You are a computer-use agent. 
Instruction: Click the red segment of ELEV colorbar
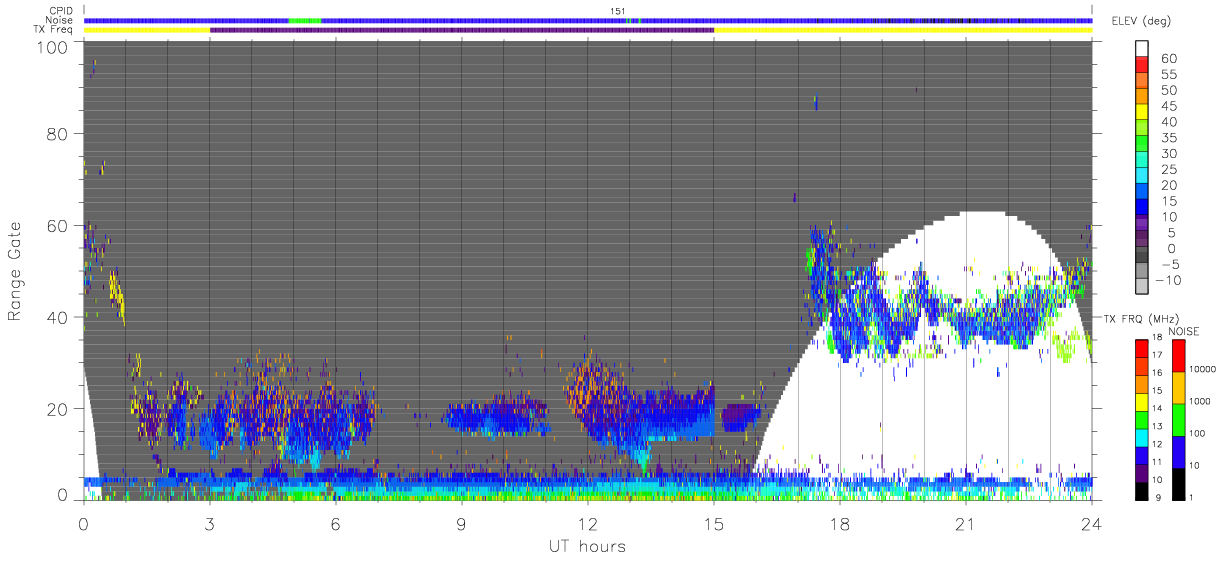pyautogui.click(x=1141, y=66)
